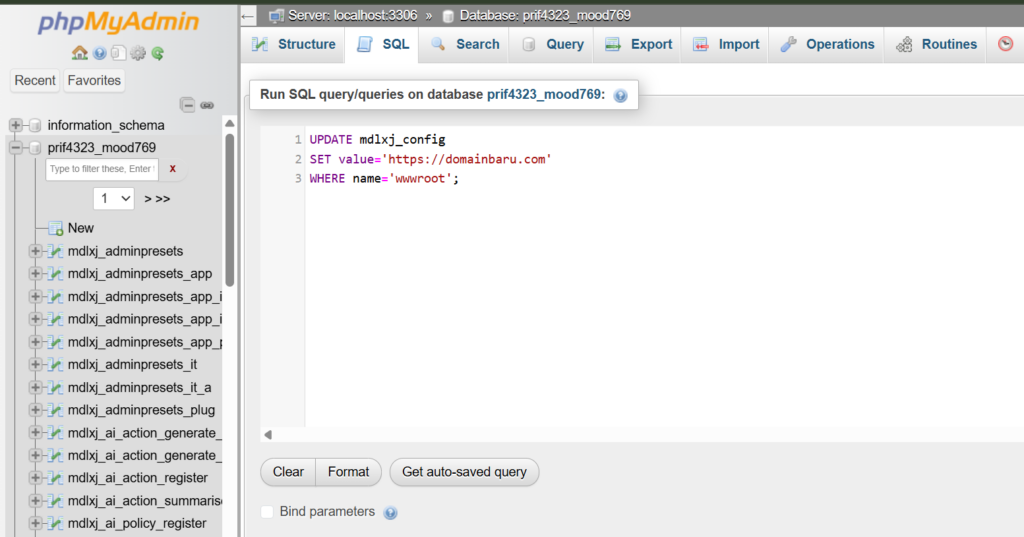This screenshot has width=1024, height=537.
Task: Click Get auto-saved query button
Action: tap(464, 472)
